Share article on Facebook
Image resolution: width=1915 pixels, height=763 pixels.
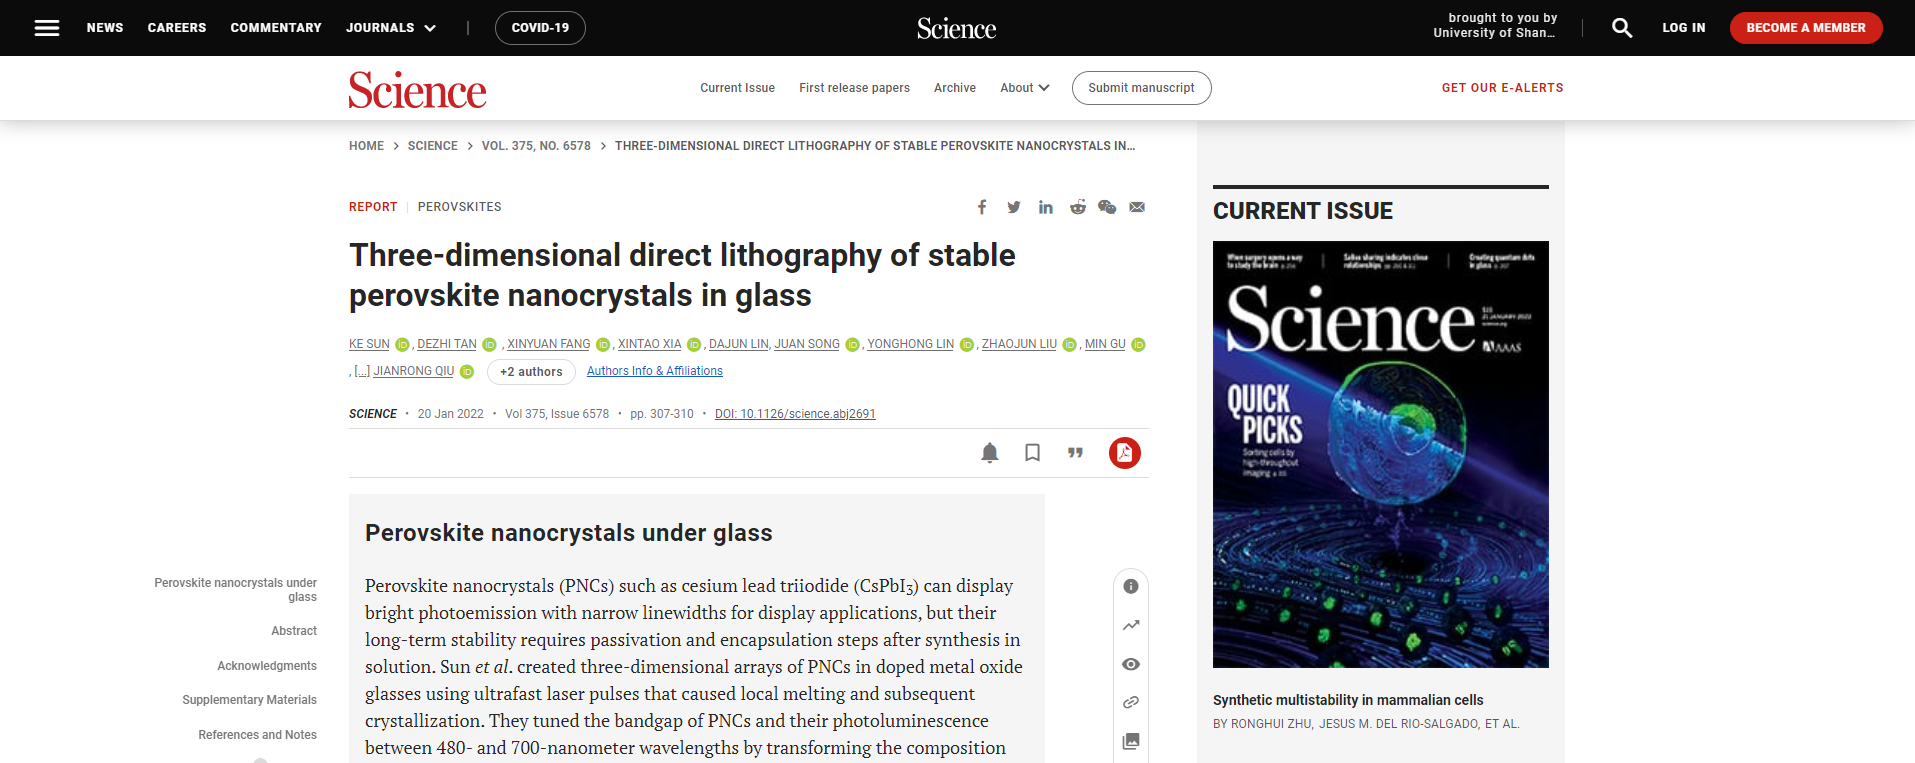(x=982, y=207)
